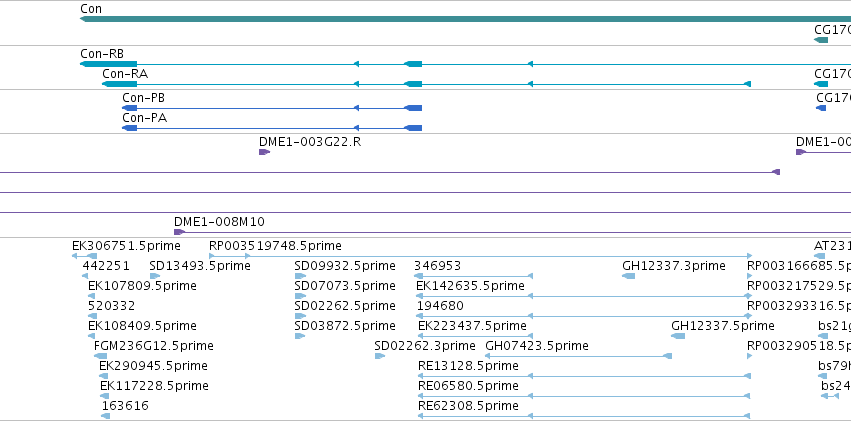This screenshot has height=421, width=851.
Task: Select the Con-RA transcript label
Action: tap(125, 73)
